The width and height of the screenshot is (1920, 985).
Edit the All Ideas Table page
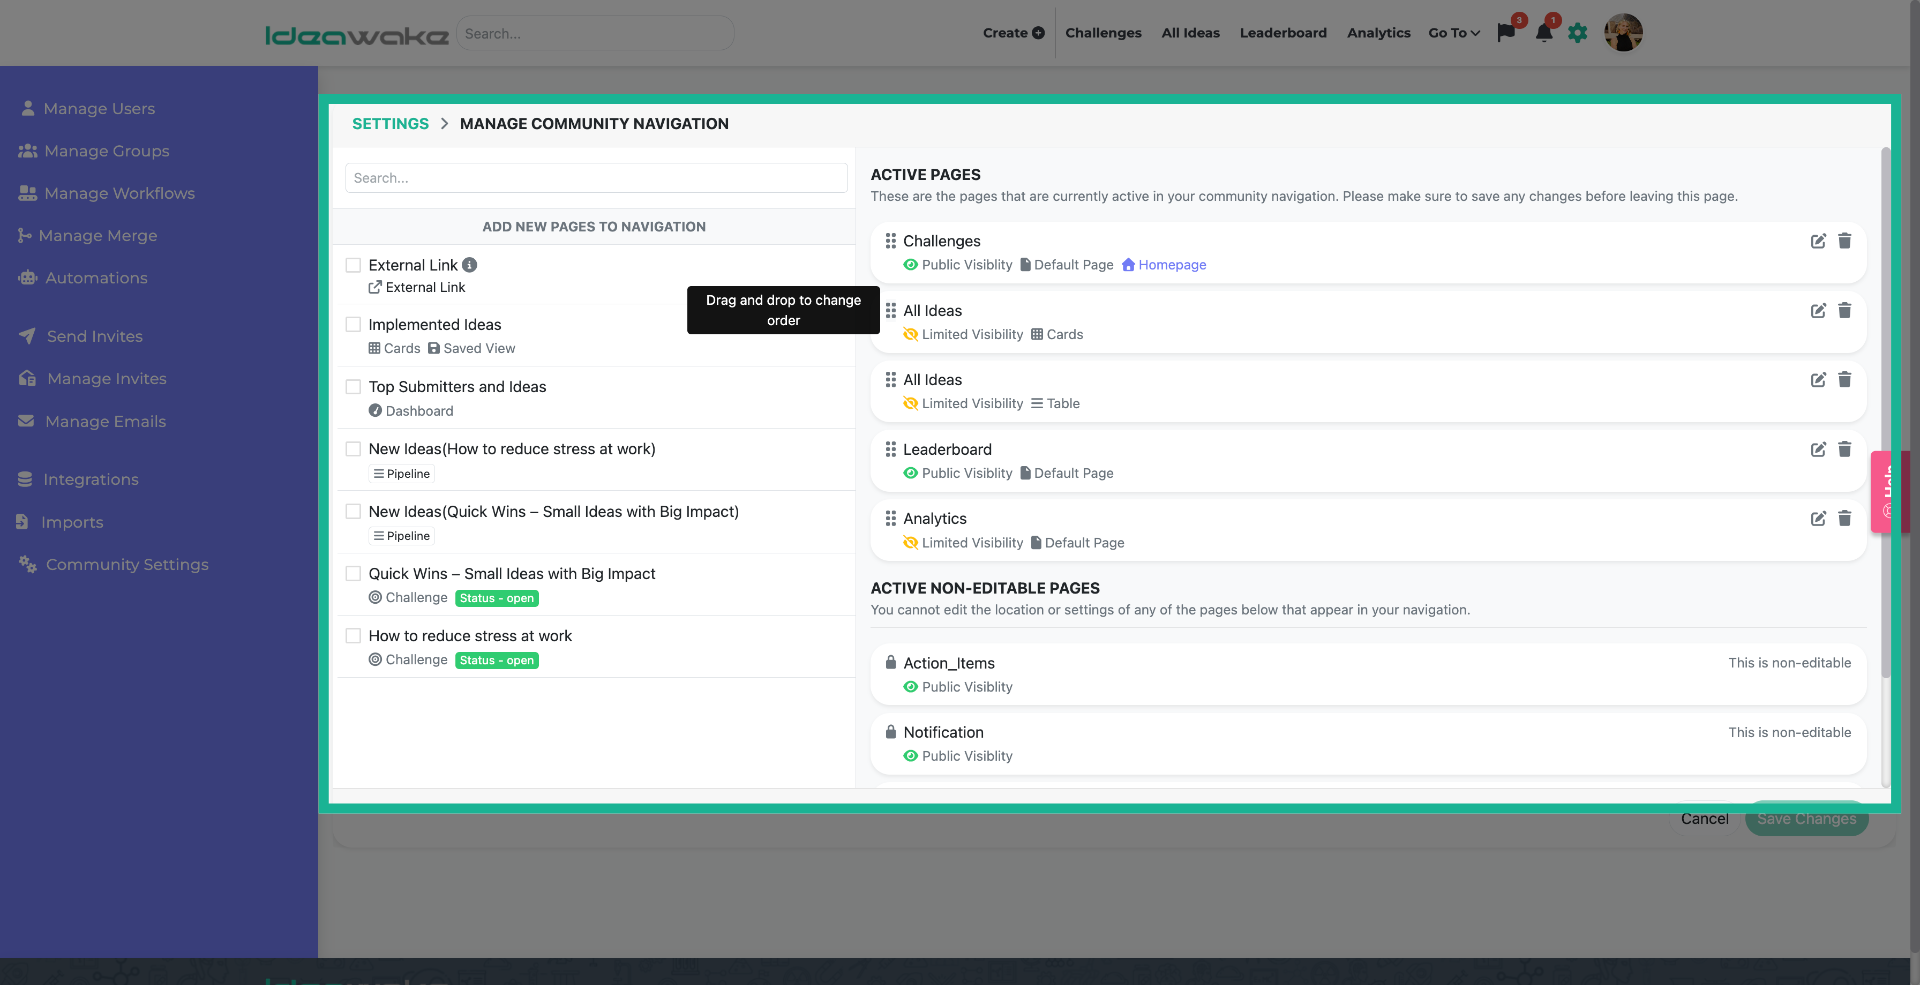click(x=1818, y=380)
